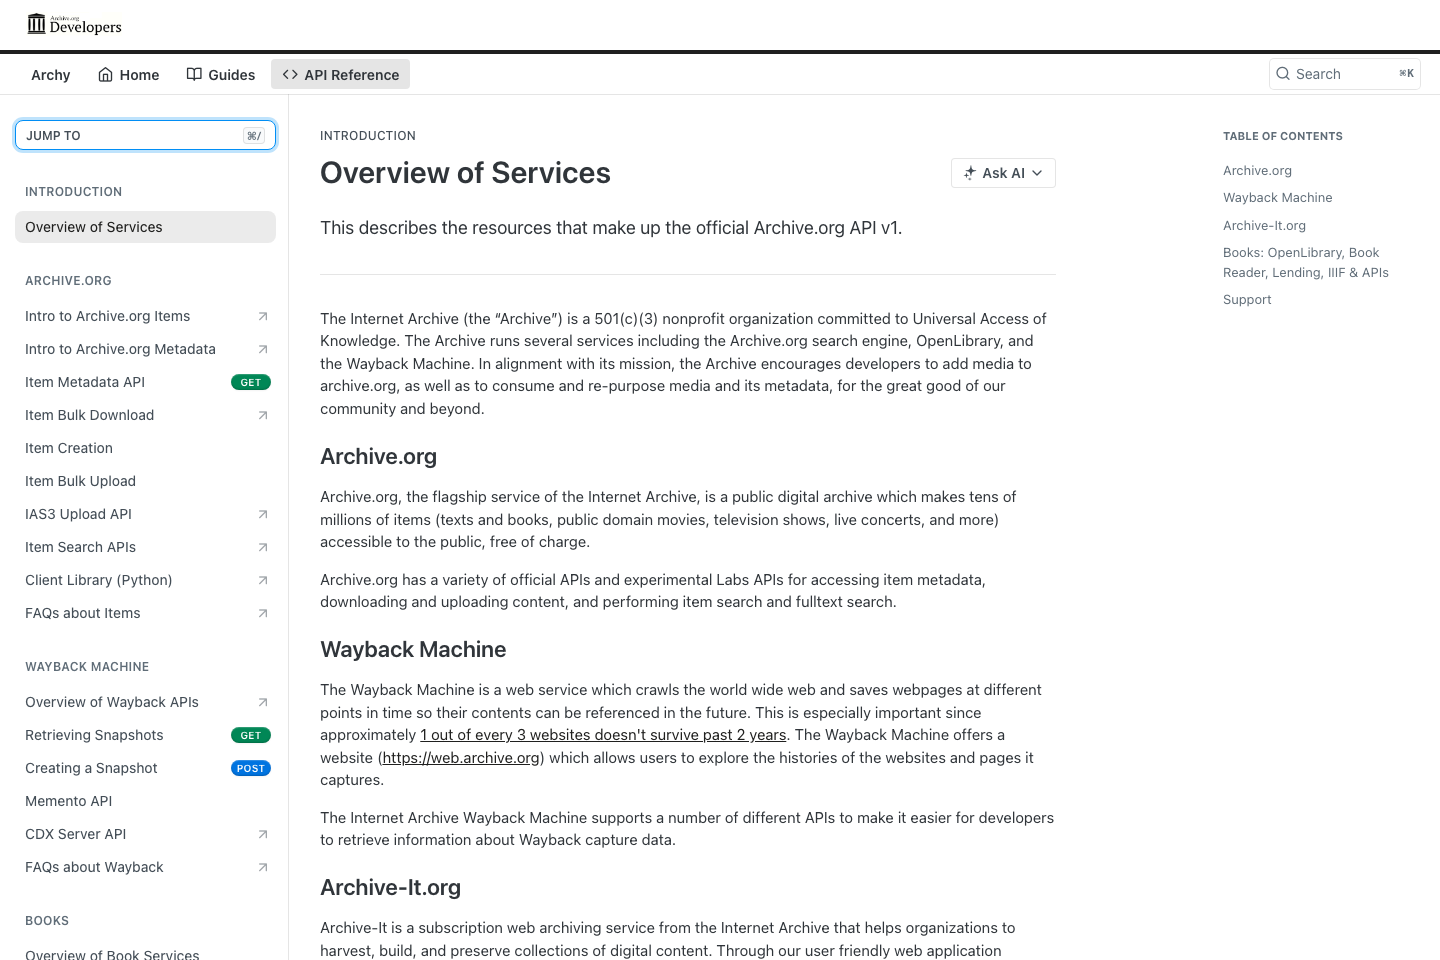Open Overview of Book Services

point(111,953)
